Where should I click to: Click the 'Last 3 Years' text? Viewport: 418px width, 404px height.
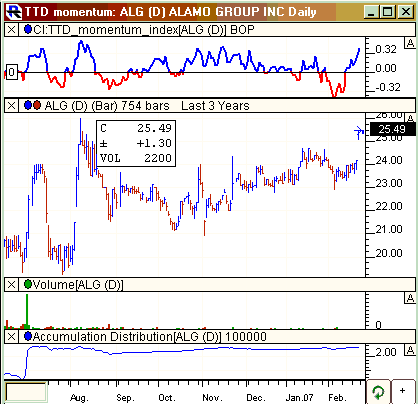click(x=215, y=106)
